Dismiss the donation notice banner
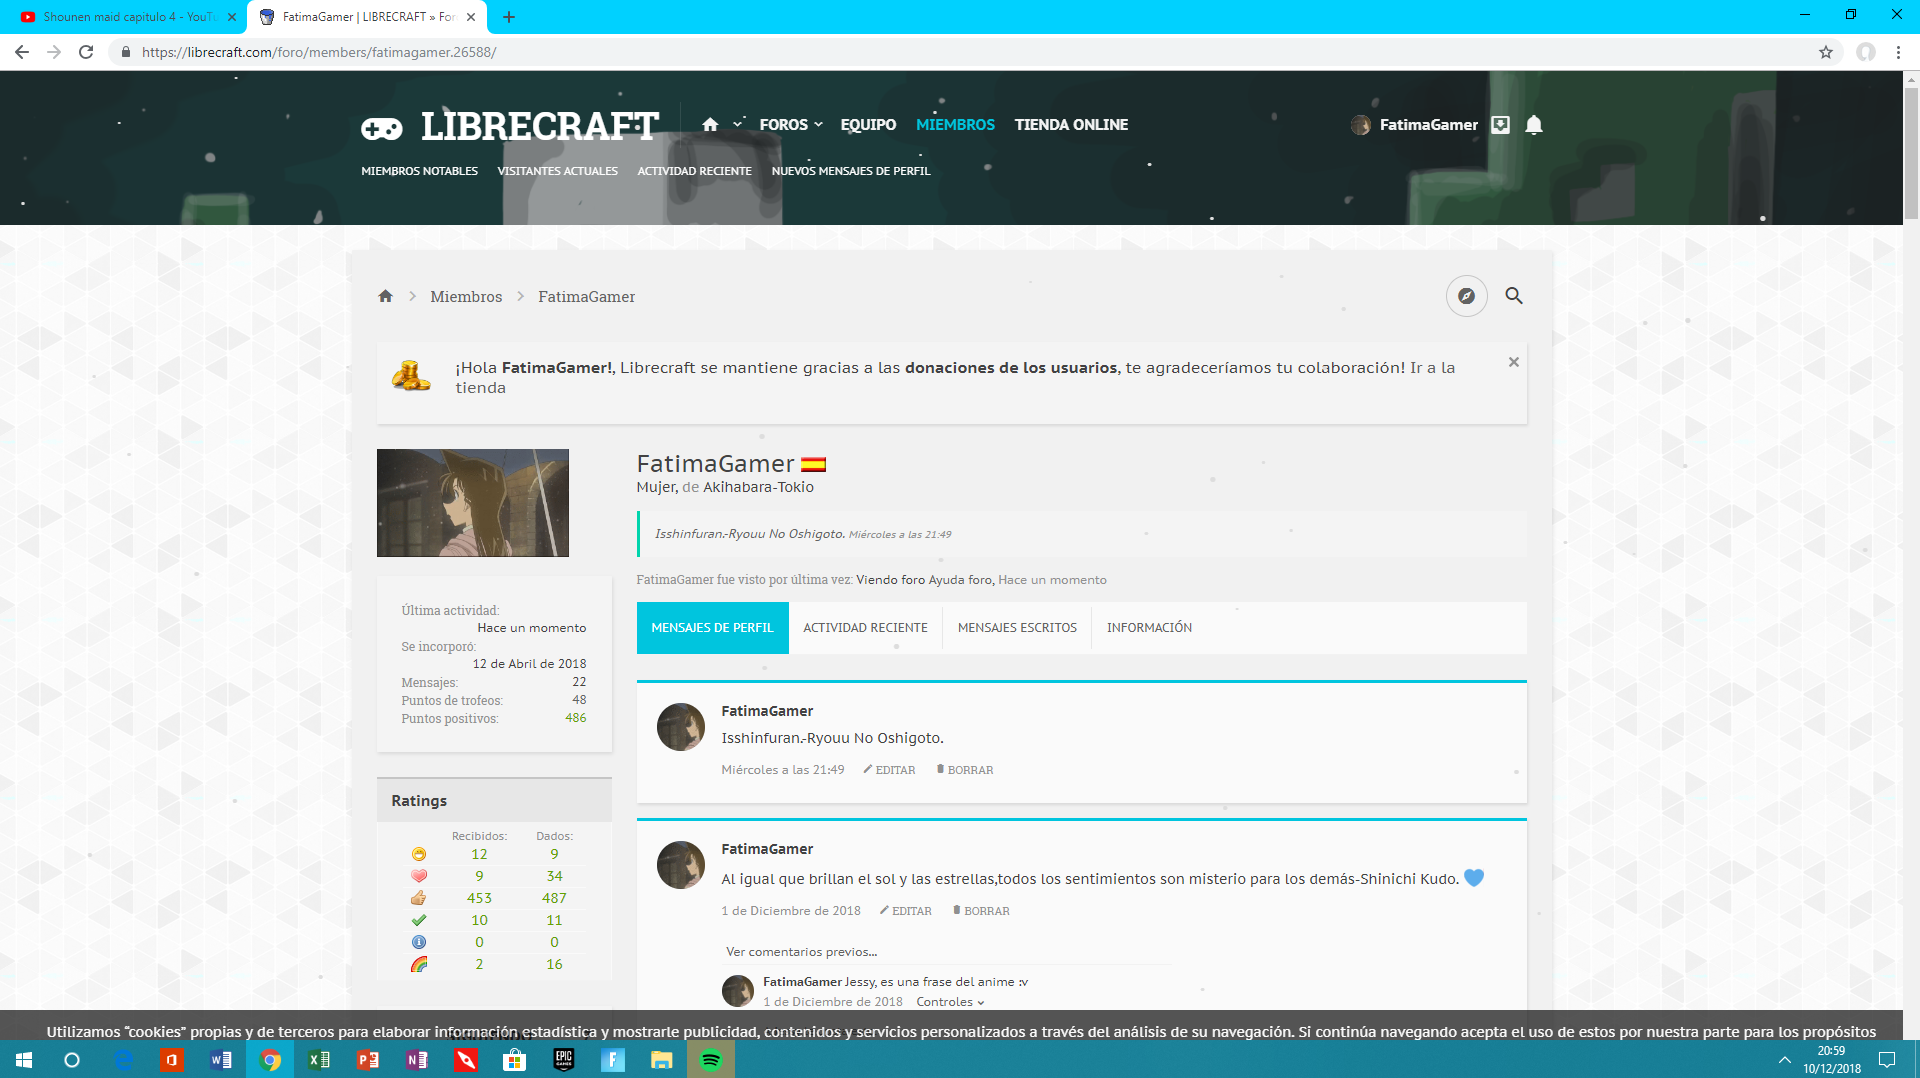1920x1078 pixels. click(x=1514, y=362)
